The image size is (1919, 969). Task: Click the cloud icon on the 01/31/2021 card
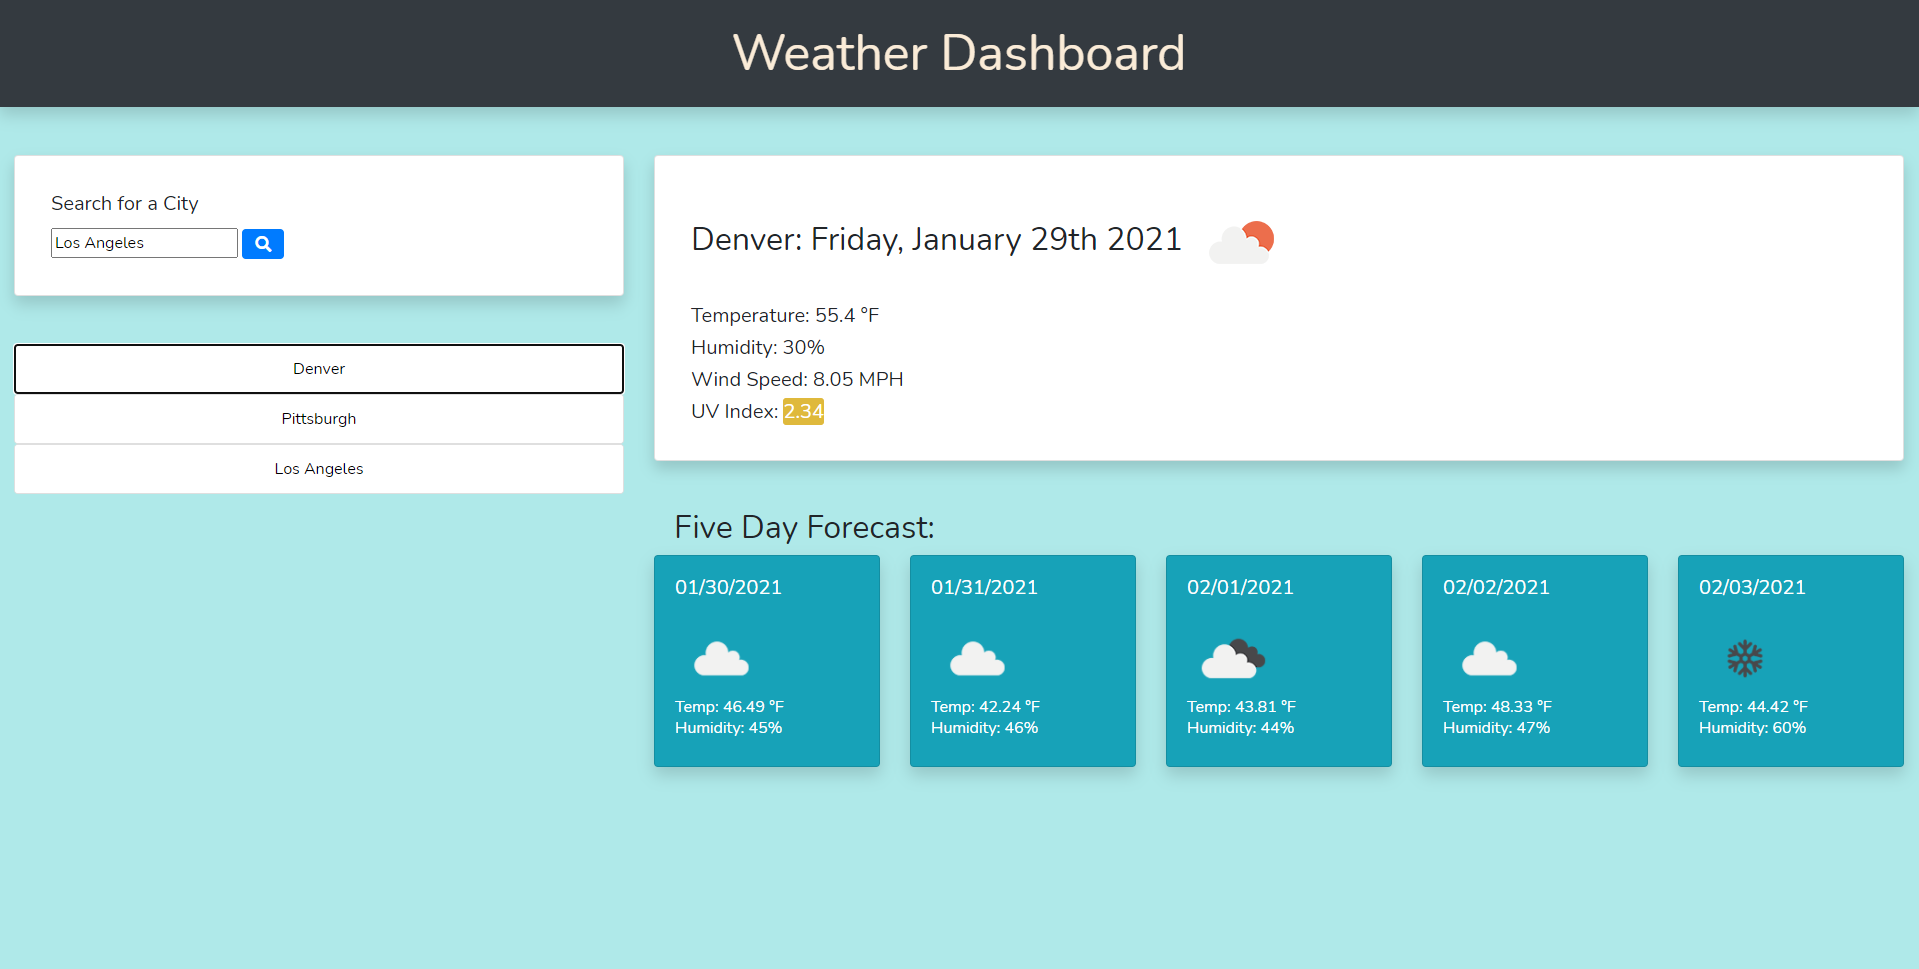click(x=977, y=658)
